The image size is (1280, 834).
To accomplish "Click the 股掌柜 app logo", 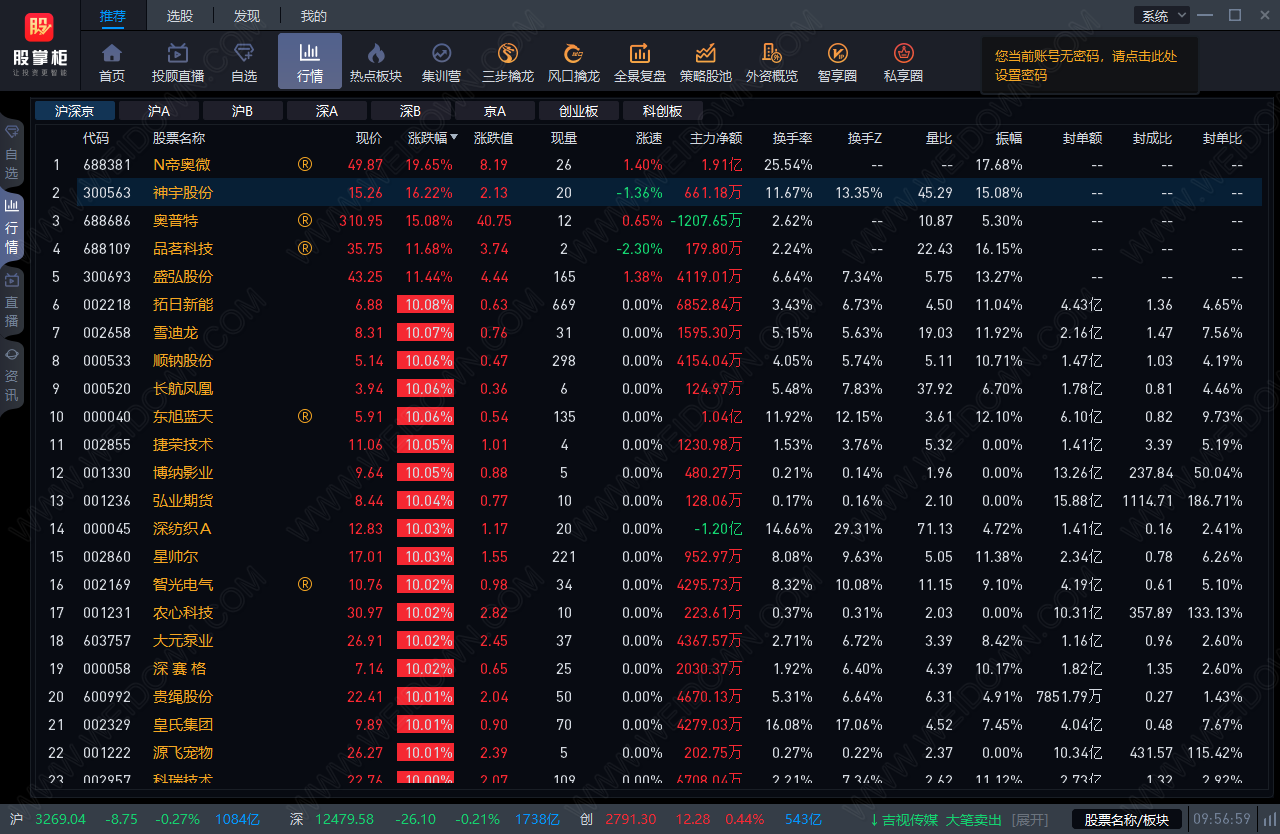I will [x=40, y=44].
